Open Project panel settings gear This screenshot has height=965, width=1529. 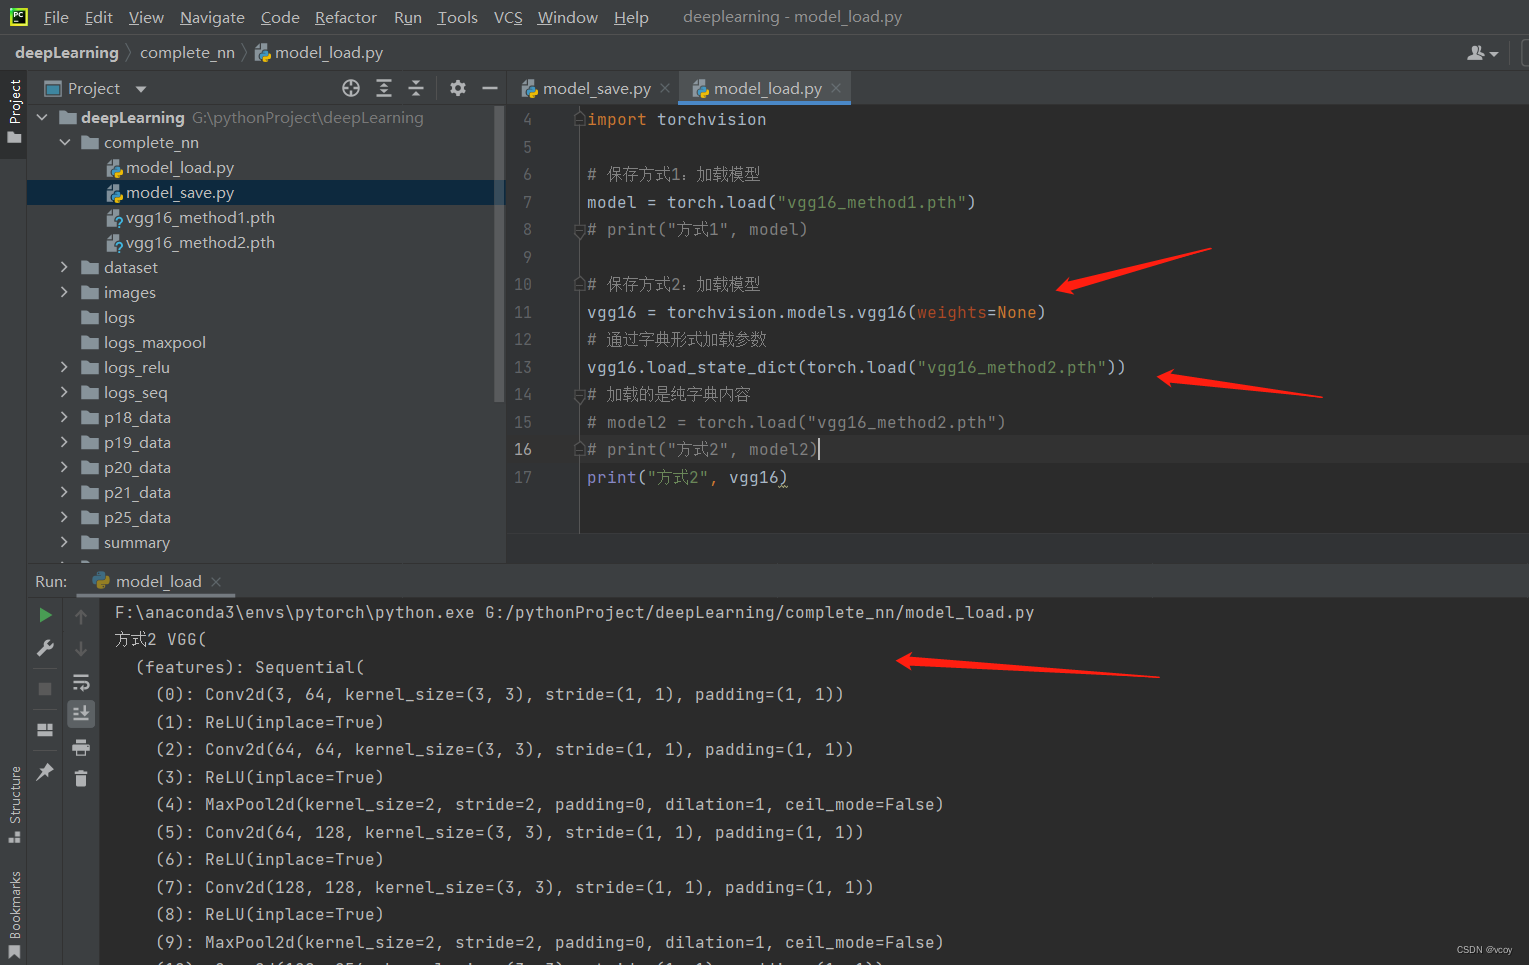[458, 88]
